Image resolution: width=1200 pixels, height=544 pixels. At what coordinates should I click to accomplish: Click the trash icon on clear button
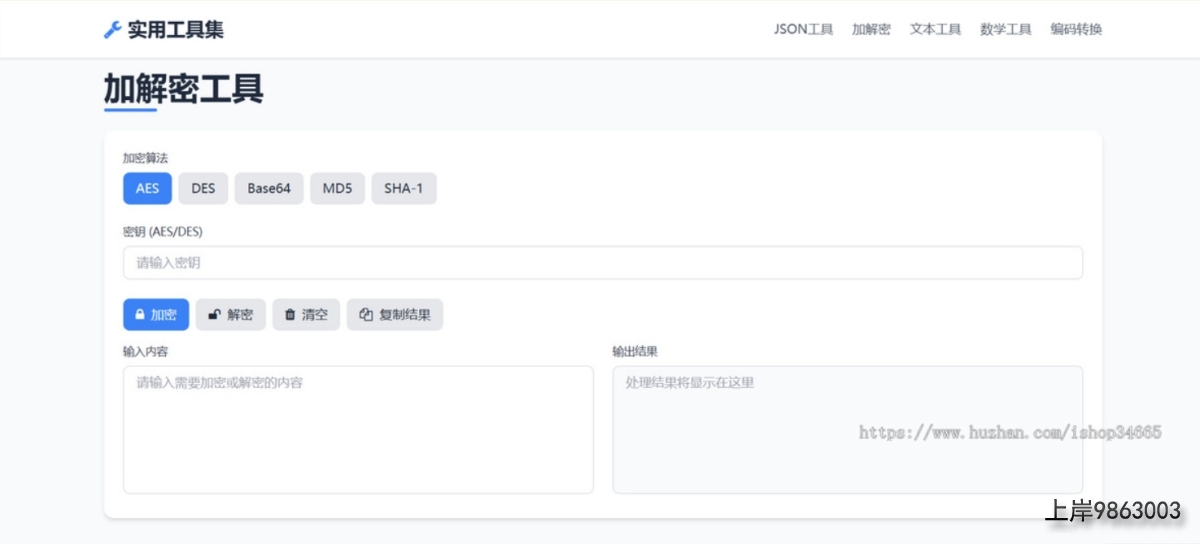[x=290, y=315]
